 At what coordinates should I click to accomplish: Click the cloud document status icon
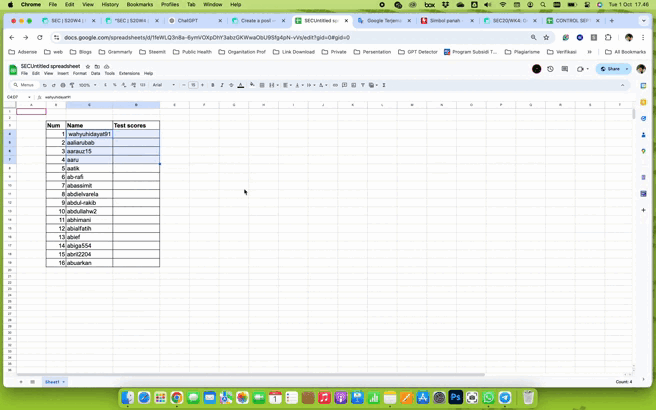tap(107, 67)
